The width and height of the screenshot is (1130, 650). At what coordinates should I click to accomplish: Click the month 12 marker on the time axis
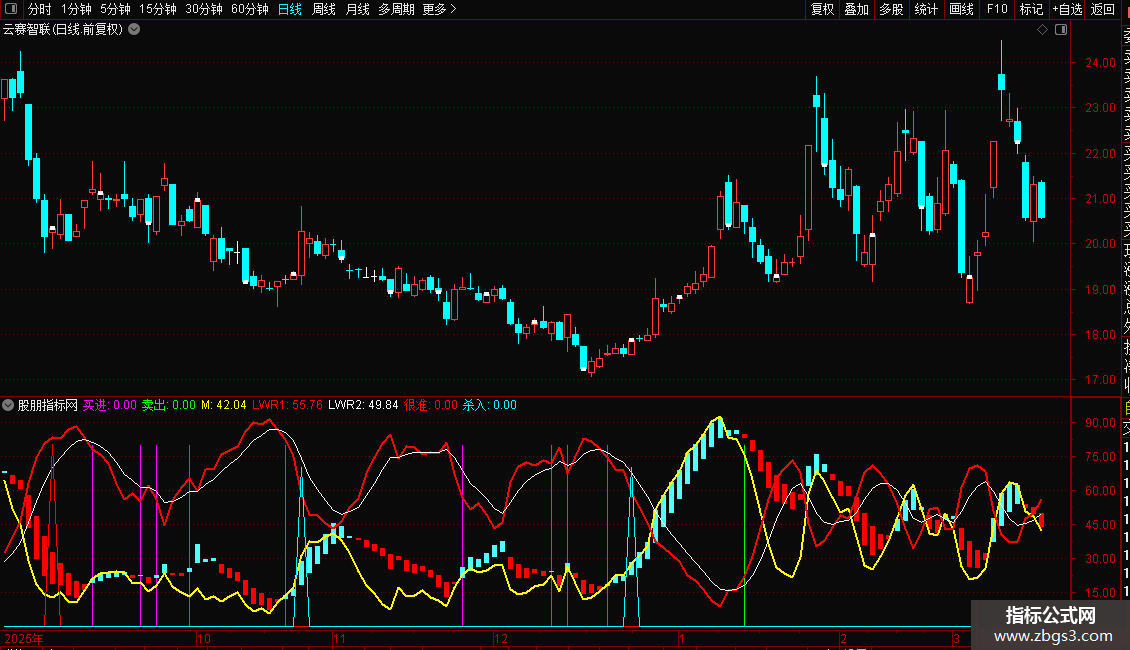coord(501,638)
